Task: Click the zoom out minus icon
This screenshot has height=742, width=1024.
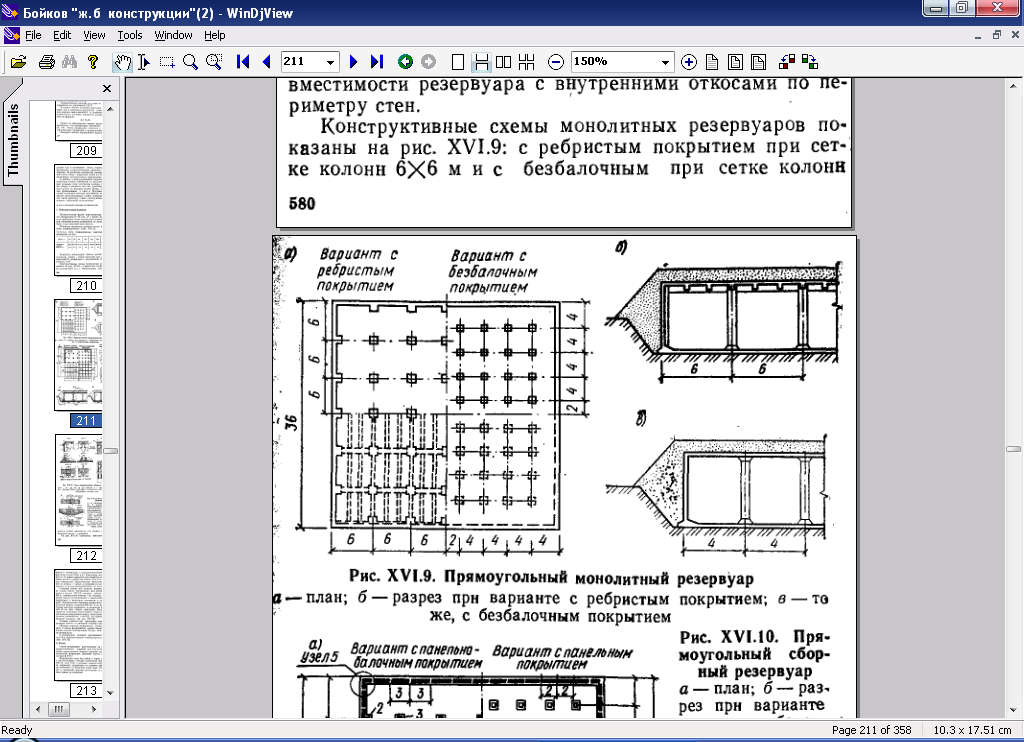Action: coord(556,62)
